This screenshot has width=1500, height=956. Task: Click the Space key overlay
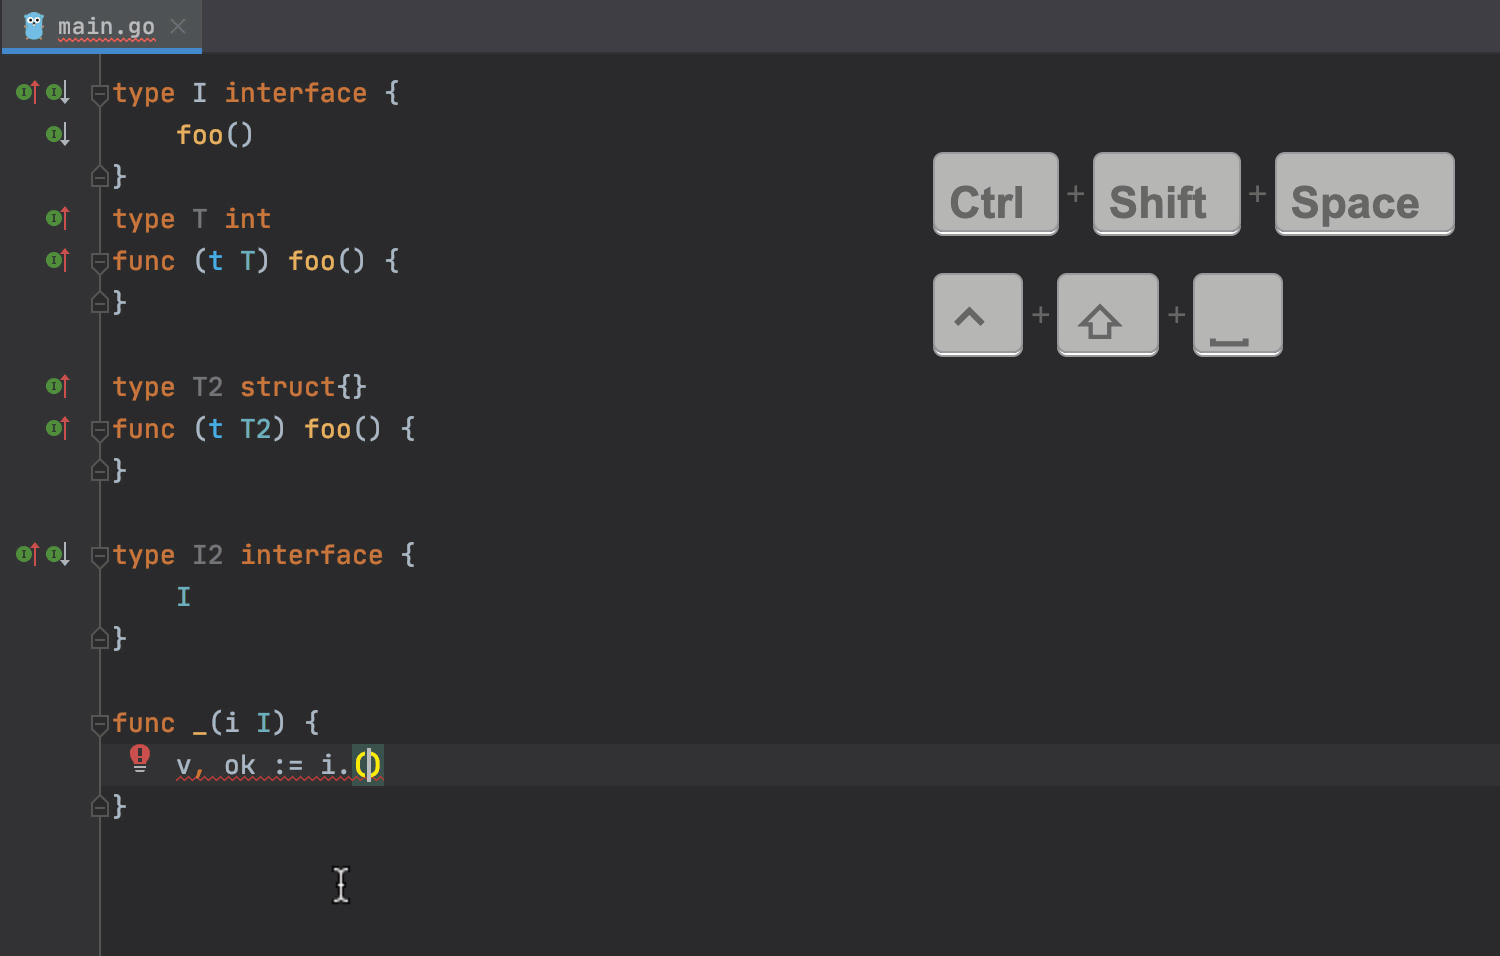(x=1365, y=194)
